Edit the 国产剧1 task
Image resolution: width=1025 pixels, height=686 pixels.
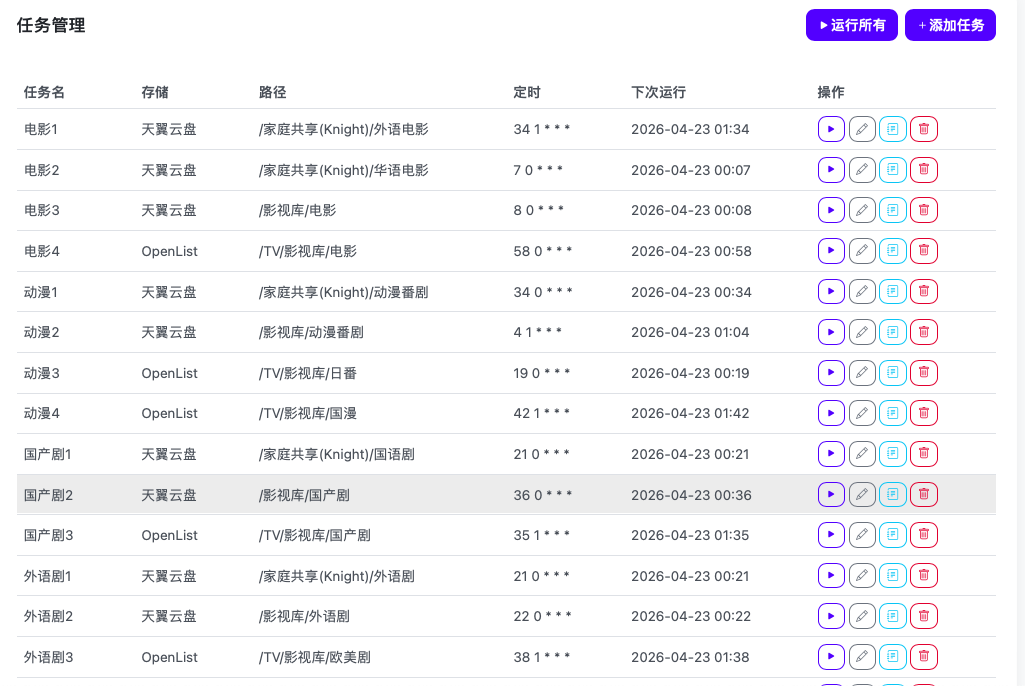coord(862,453)
